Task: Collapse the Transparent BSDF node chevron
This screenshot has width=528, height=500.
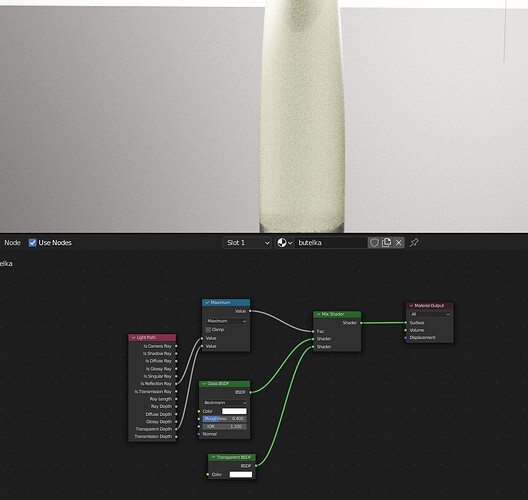Action: click(213, 457)
